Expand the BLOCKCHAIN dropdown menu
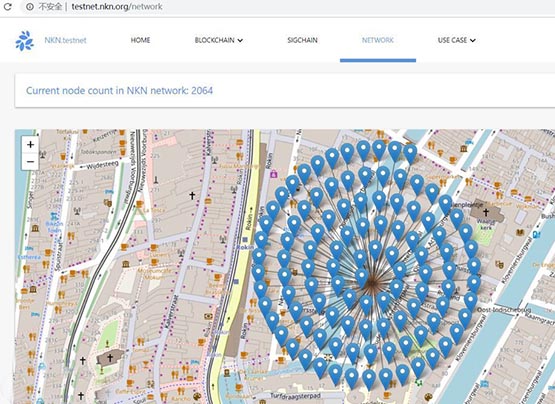555x404 pixels. [x=219, y=40]
